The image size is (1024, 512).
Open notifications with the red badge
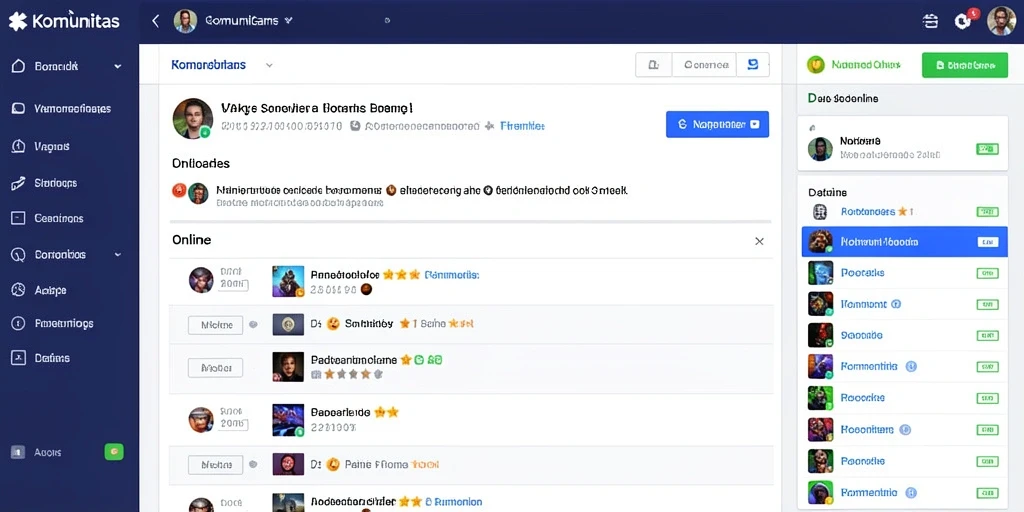[x=964, y=20]
